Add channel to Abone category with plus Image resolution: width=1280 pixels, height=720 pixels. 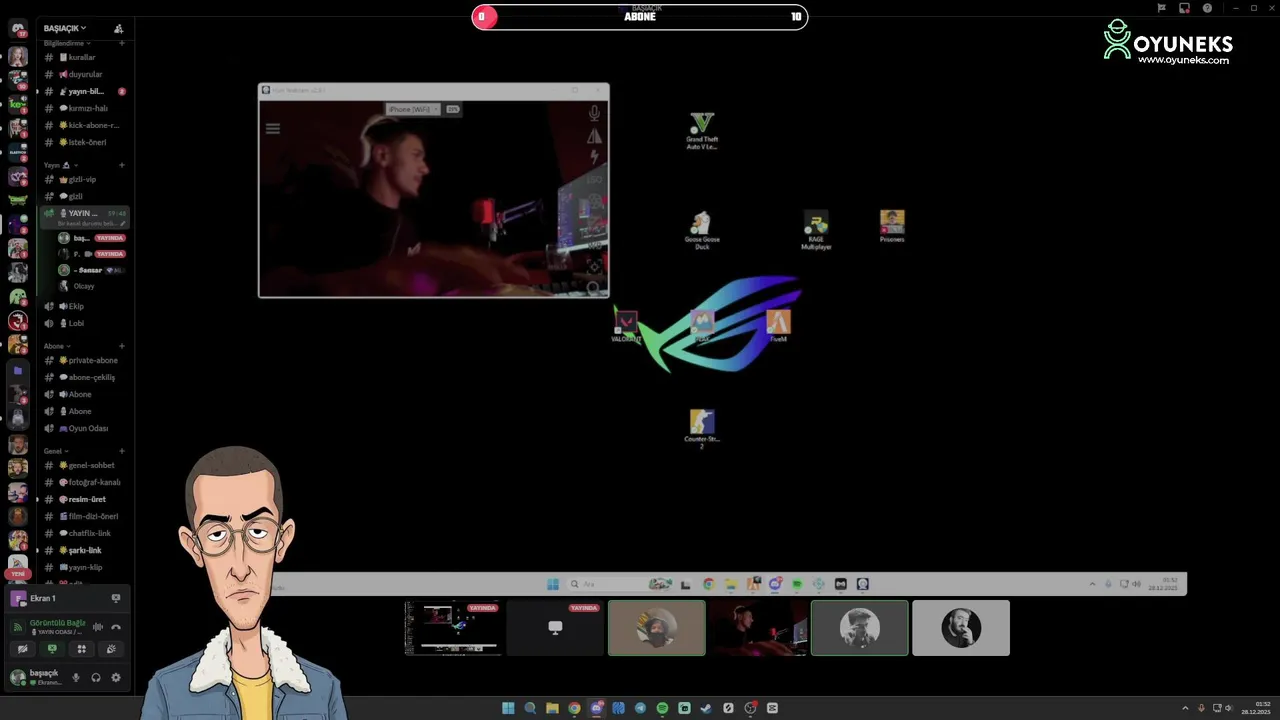point(122,346)
